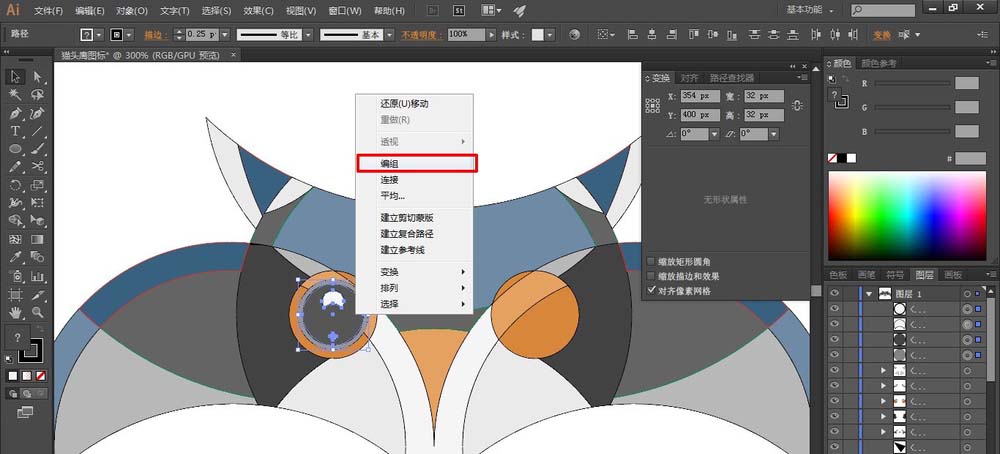Screen dimensions: 1000x454
Task: Select the Shape Builder tool
Action: [x=16, y=221]
